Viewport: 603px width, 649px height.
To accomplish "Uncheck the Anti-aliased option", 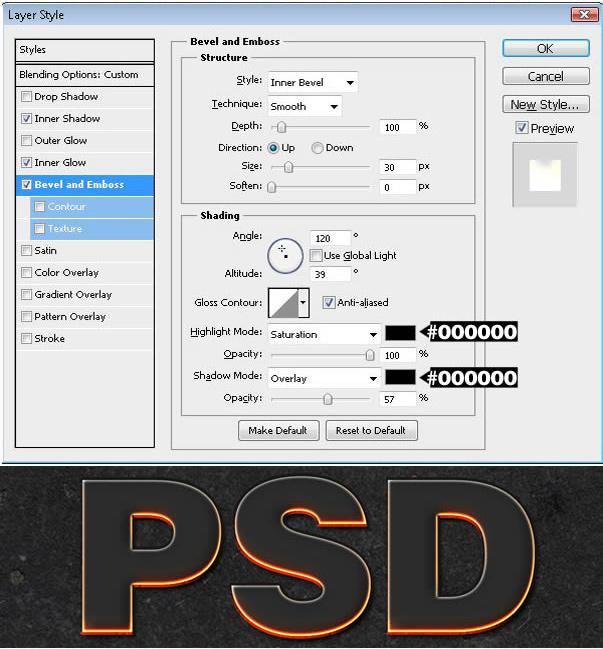I will click(329, 303).
